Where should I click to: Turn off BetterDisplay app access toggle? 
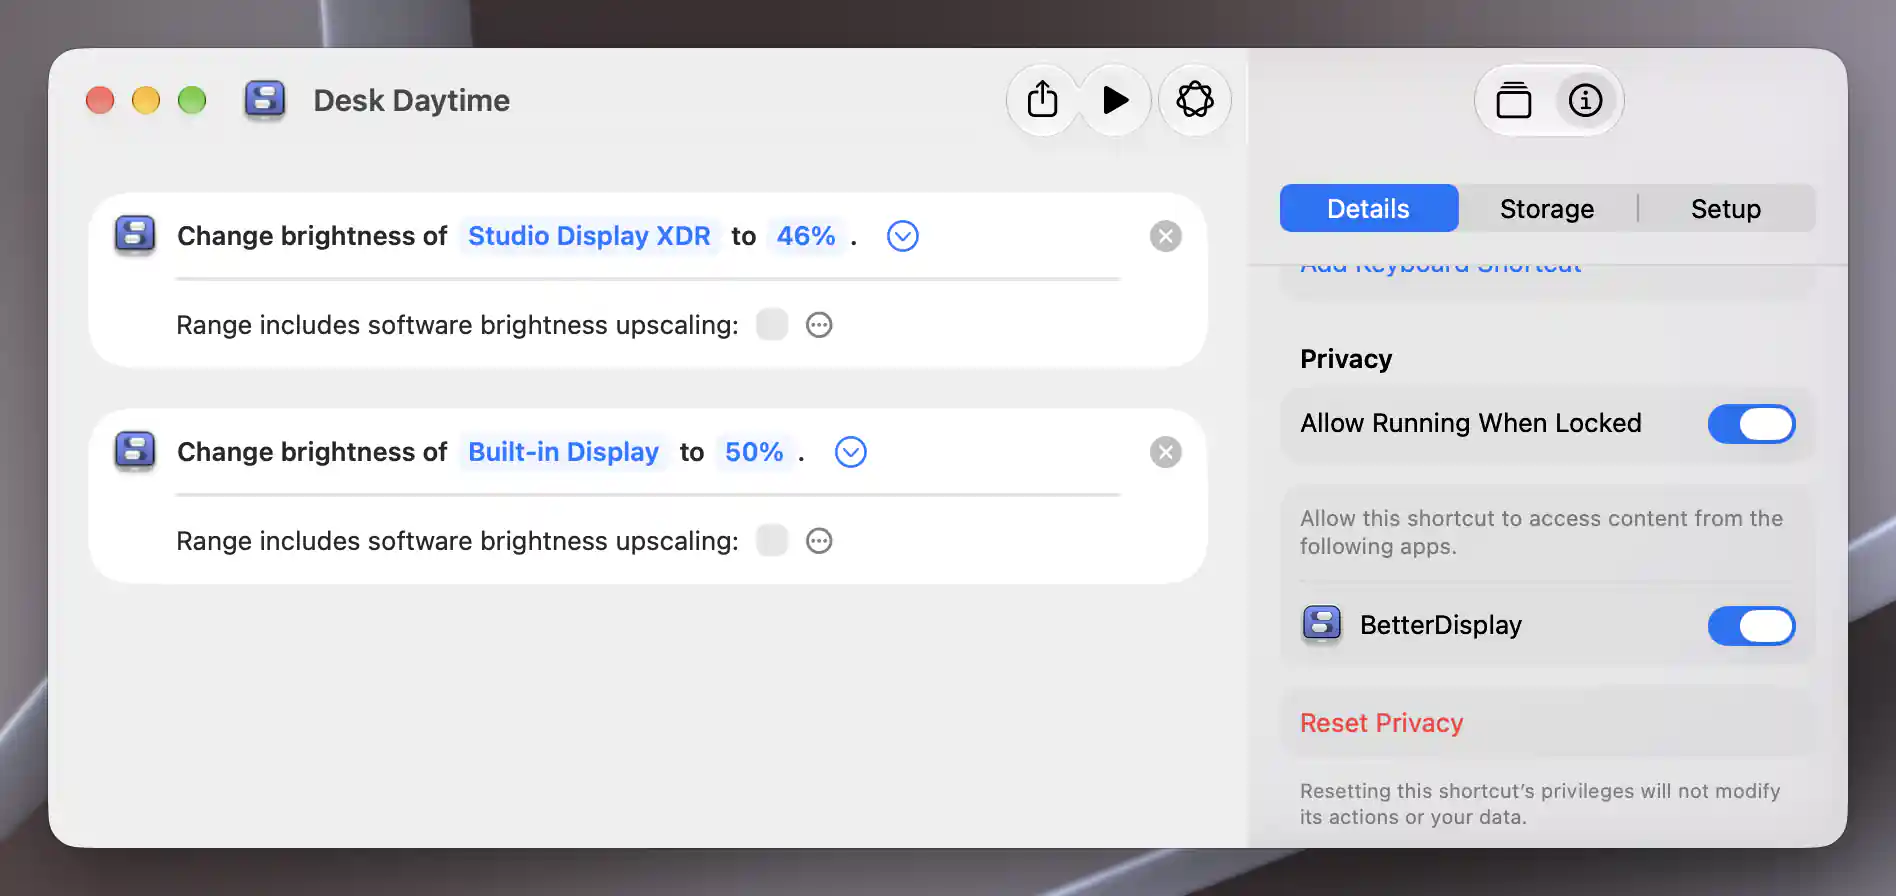pyautogui.click(x=1751, y=626)
